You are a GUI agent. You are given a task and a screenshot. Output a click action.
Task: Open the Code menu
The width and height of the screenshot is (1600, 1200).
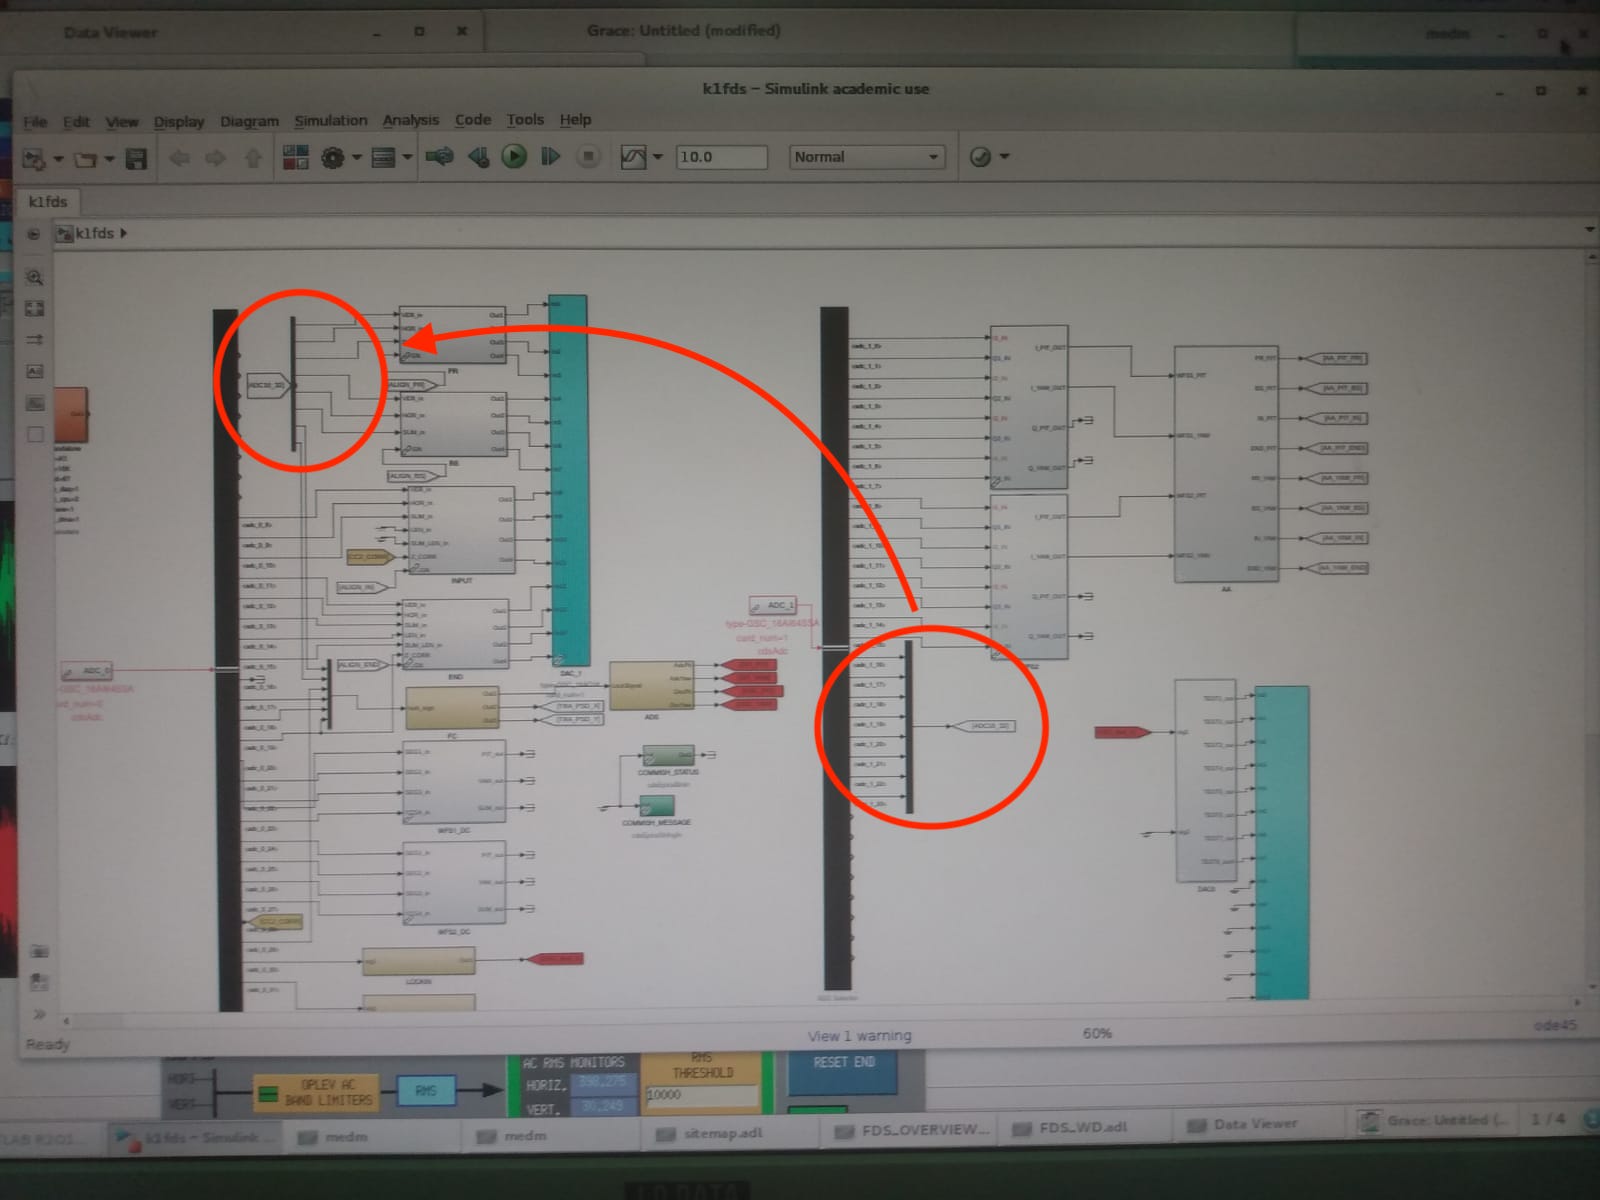(473, 119)
